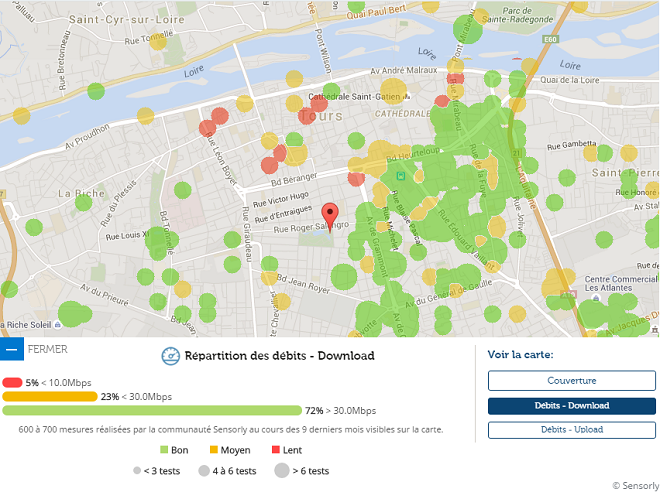Click the green square icon near Bd Heurteloup
Viewport: 660px width, 499px height.
(x=401, y=175)
